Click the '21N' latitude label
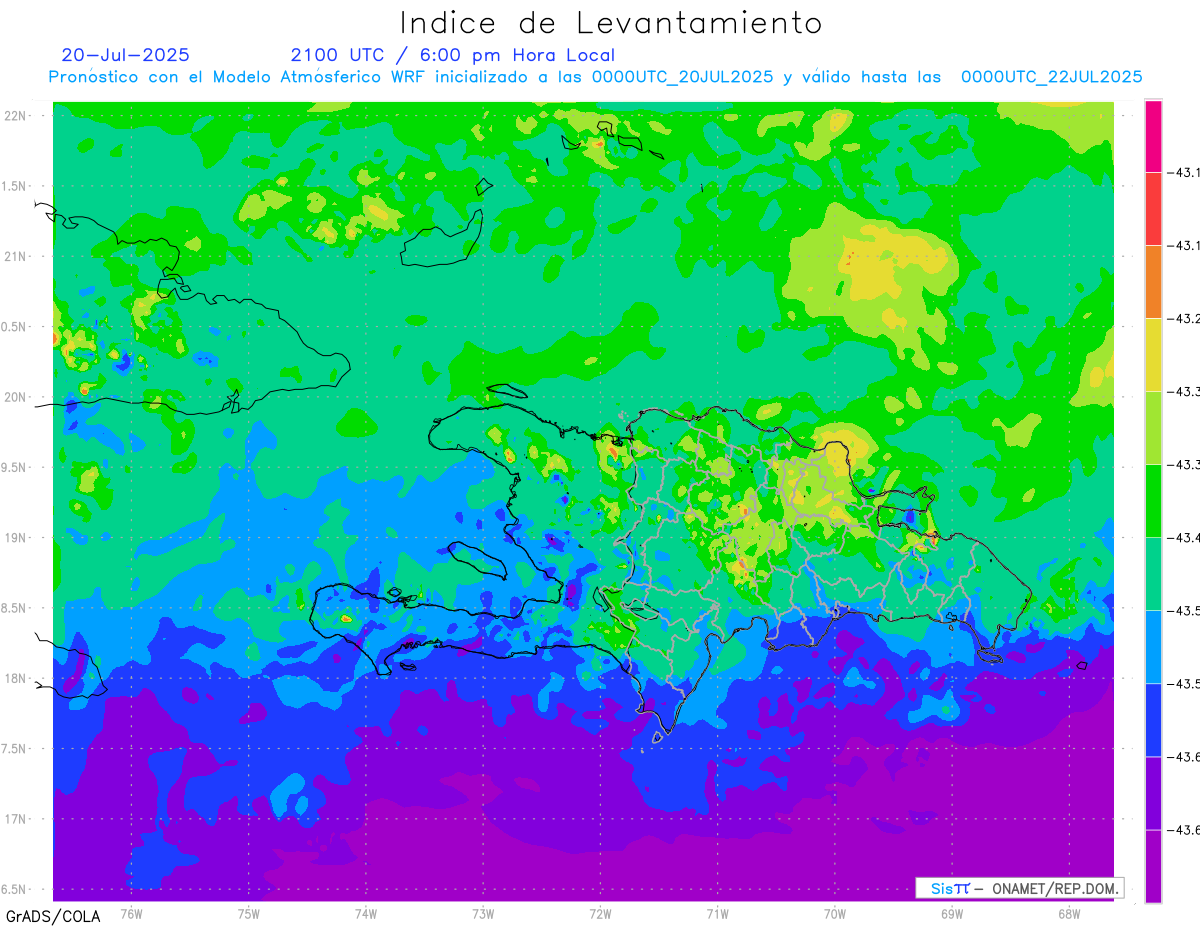The height and width of the screenshot is (927, 1200). pyautogui.click(x=17, y=256)
